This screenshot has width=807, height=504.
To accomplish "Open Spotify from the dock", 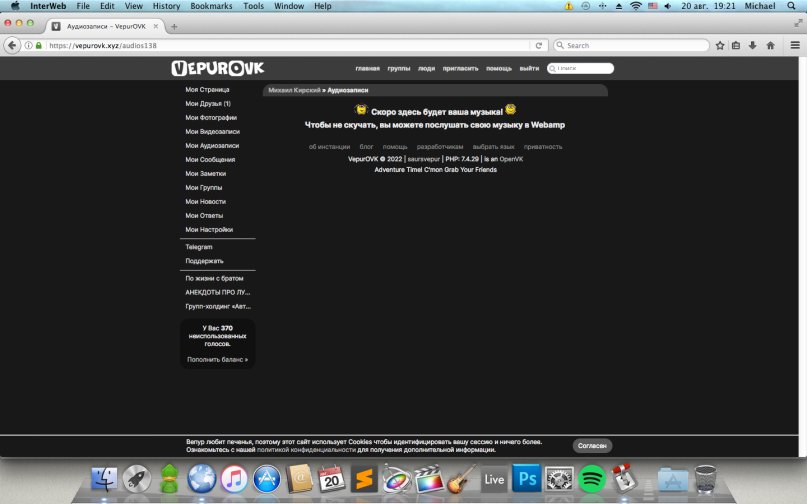I will (592, 479).
